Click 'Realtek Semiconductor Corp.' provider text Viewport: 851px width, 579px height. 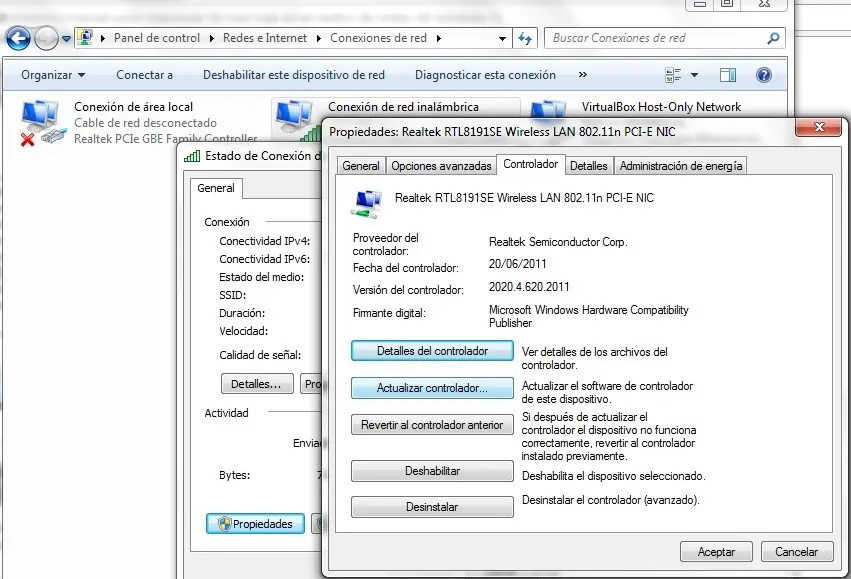pos(558,242)
